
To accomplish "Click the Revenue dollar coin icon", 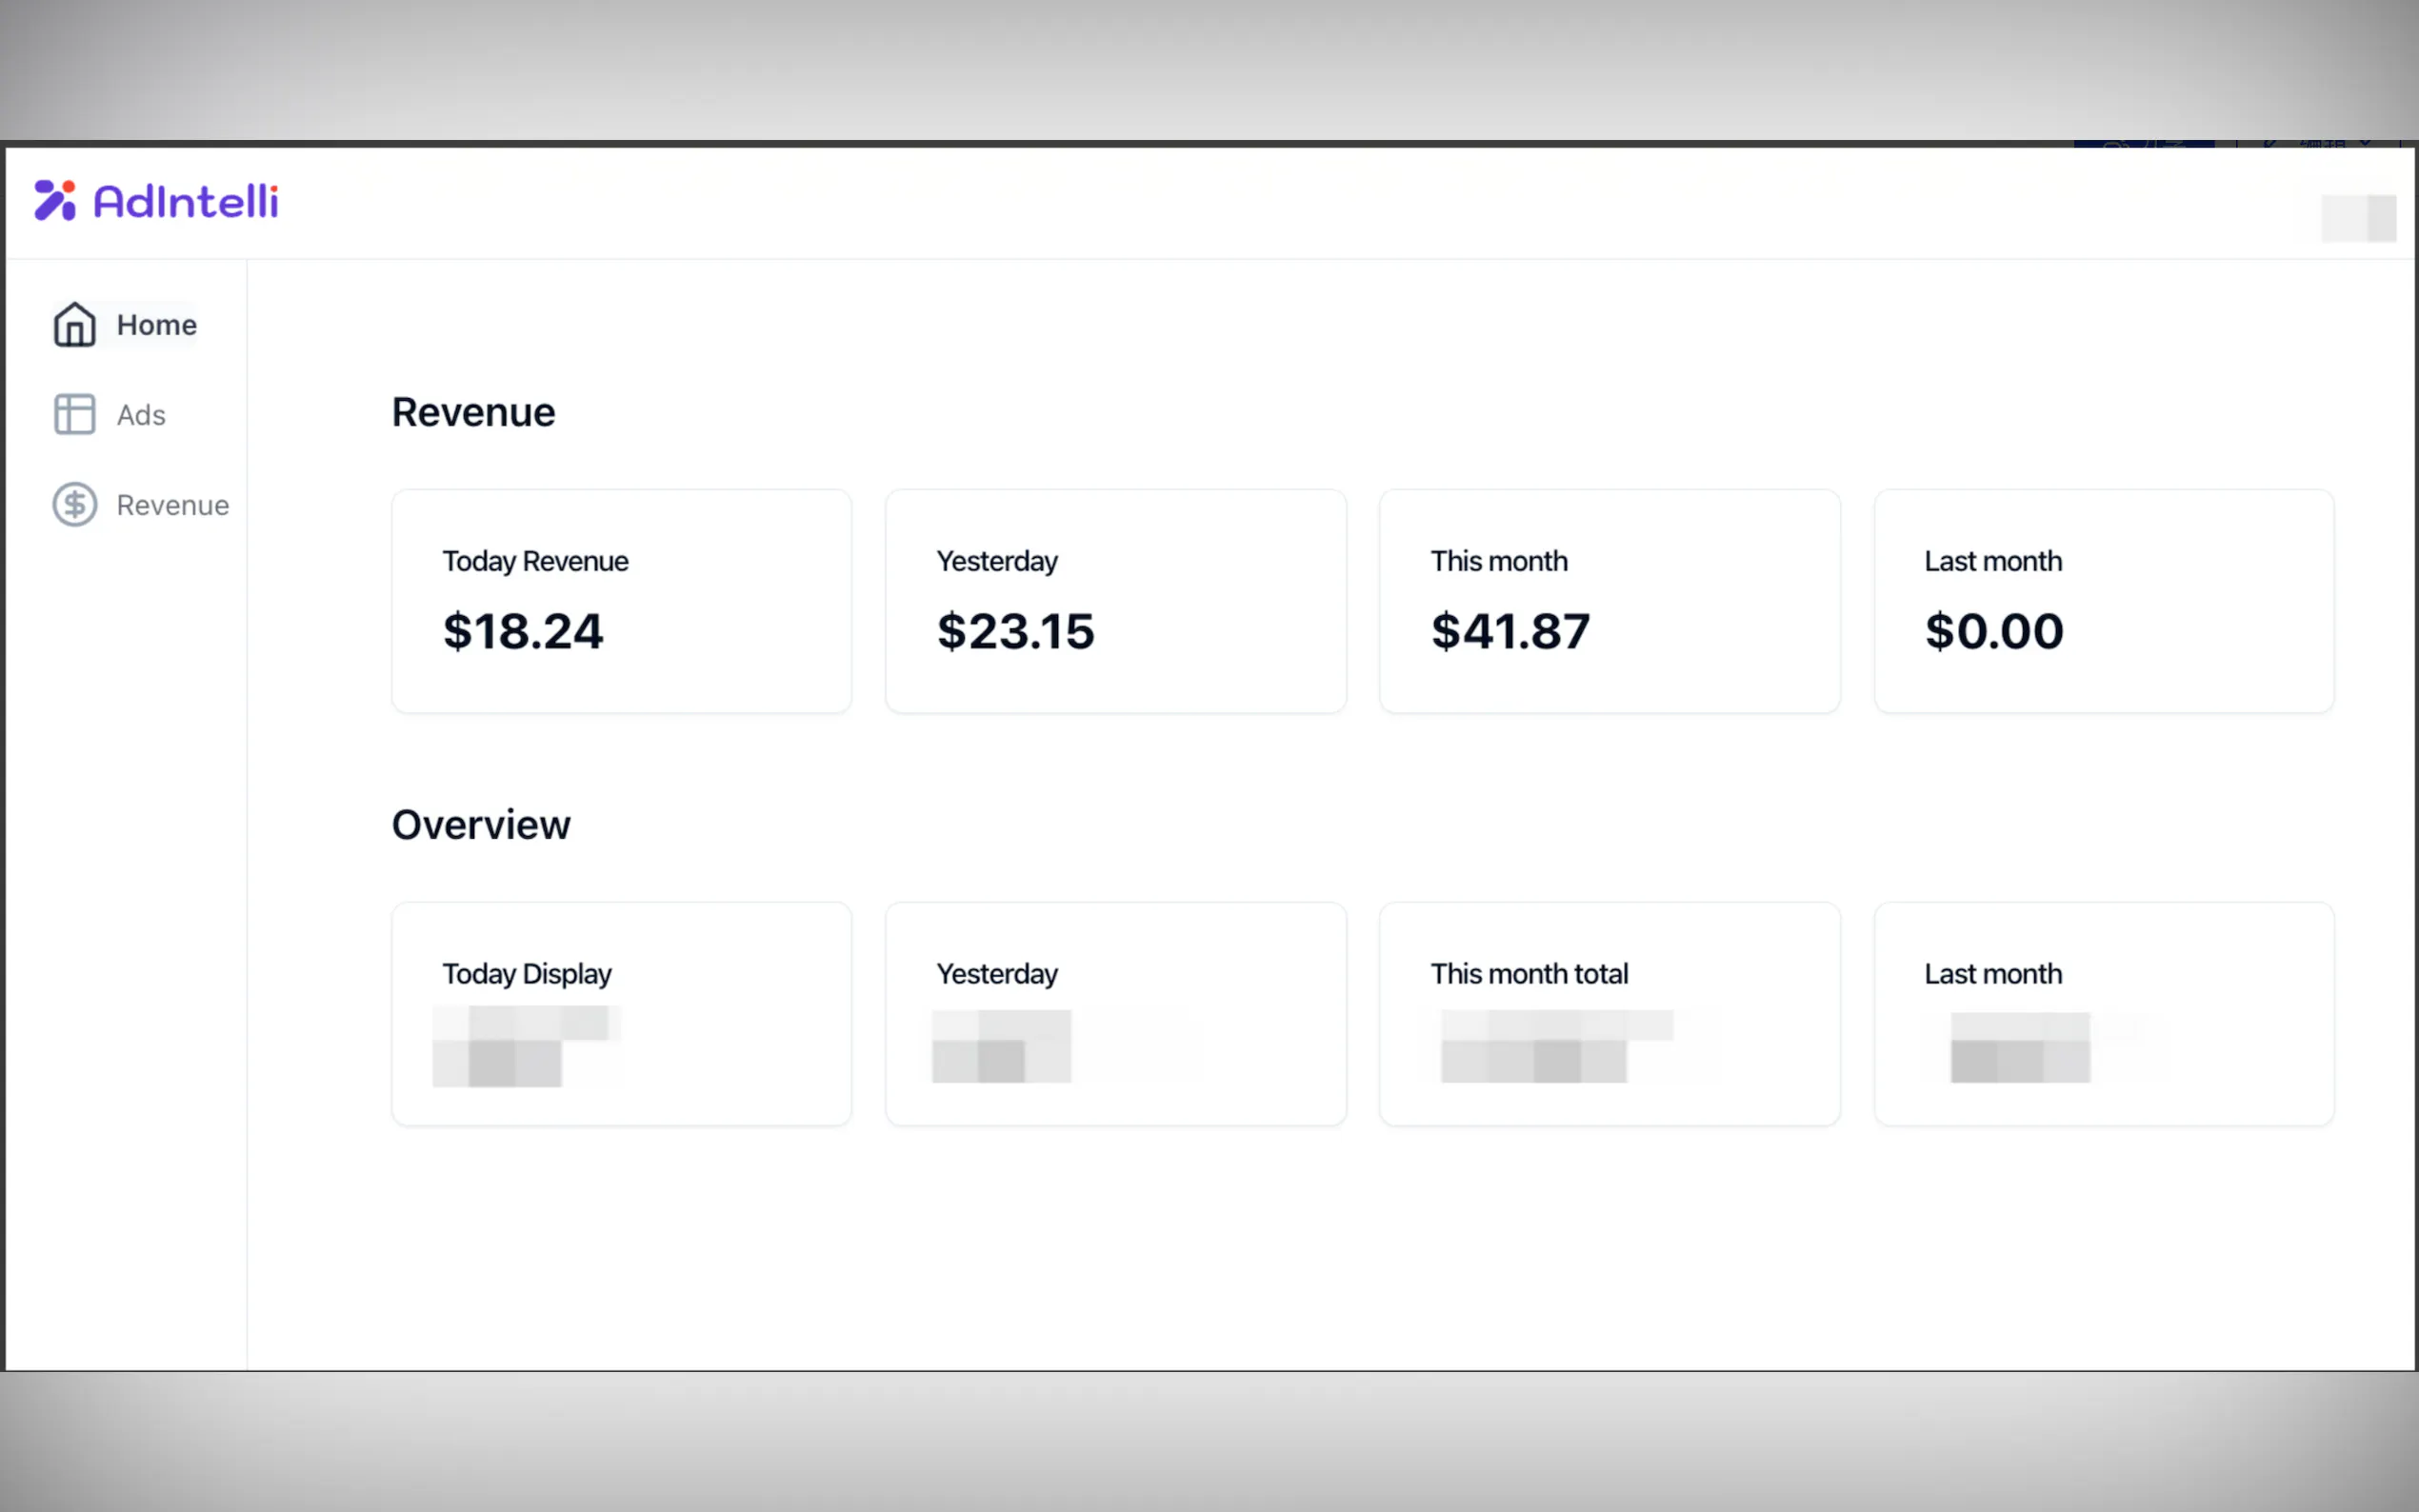I will pyautogui.click(x=74, y=504).
